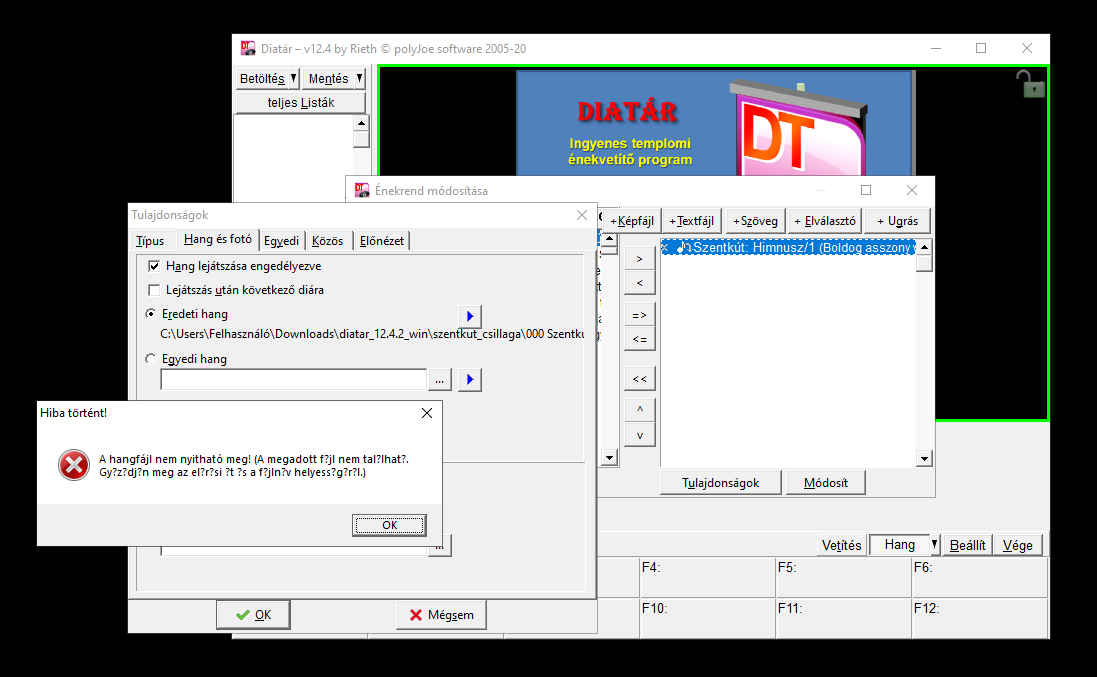
Task: Move item down with 'v' button
Action: pos(639,435)
